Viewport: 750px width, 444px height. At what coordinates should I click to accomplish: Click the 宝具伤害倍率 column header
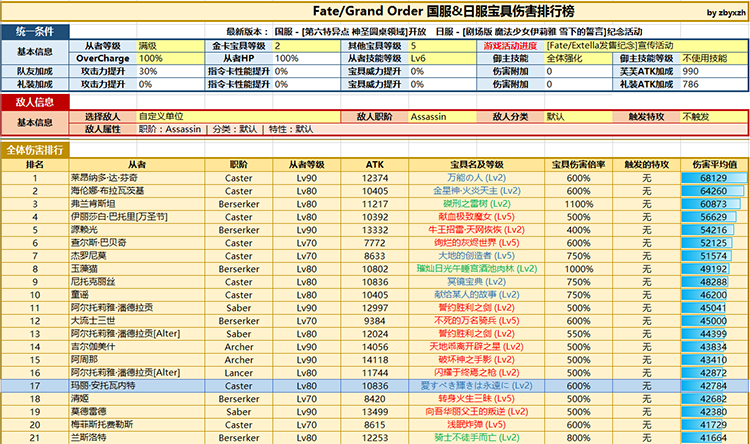(578, 165)
